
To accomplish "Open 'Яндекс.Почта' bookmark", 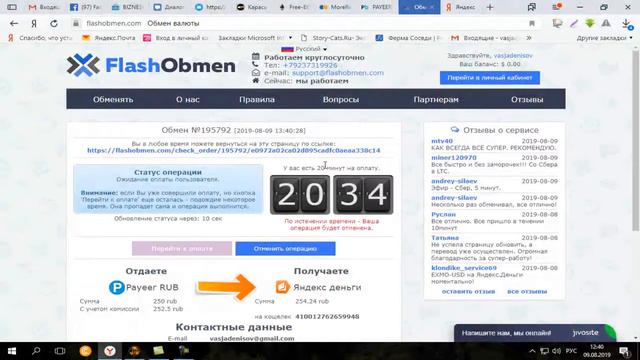I will click(x=109, y=38).
